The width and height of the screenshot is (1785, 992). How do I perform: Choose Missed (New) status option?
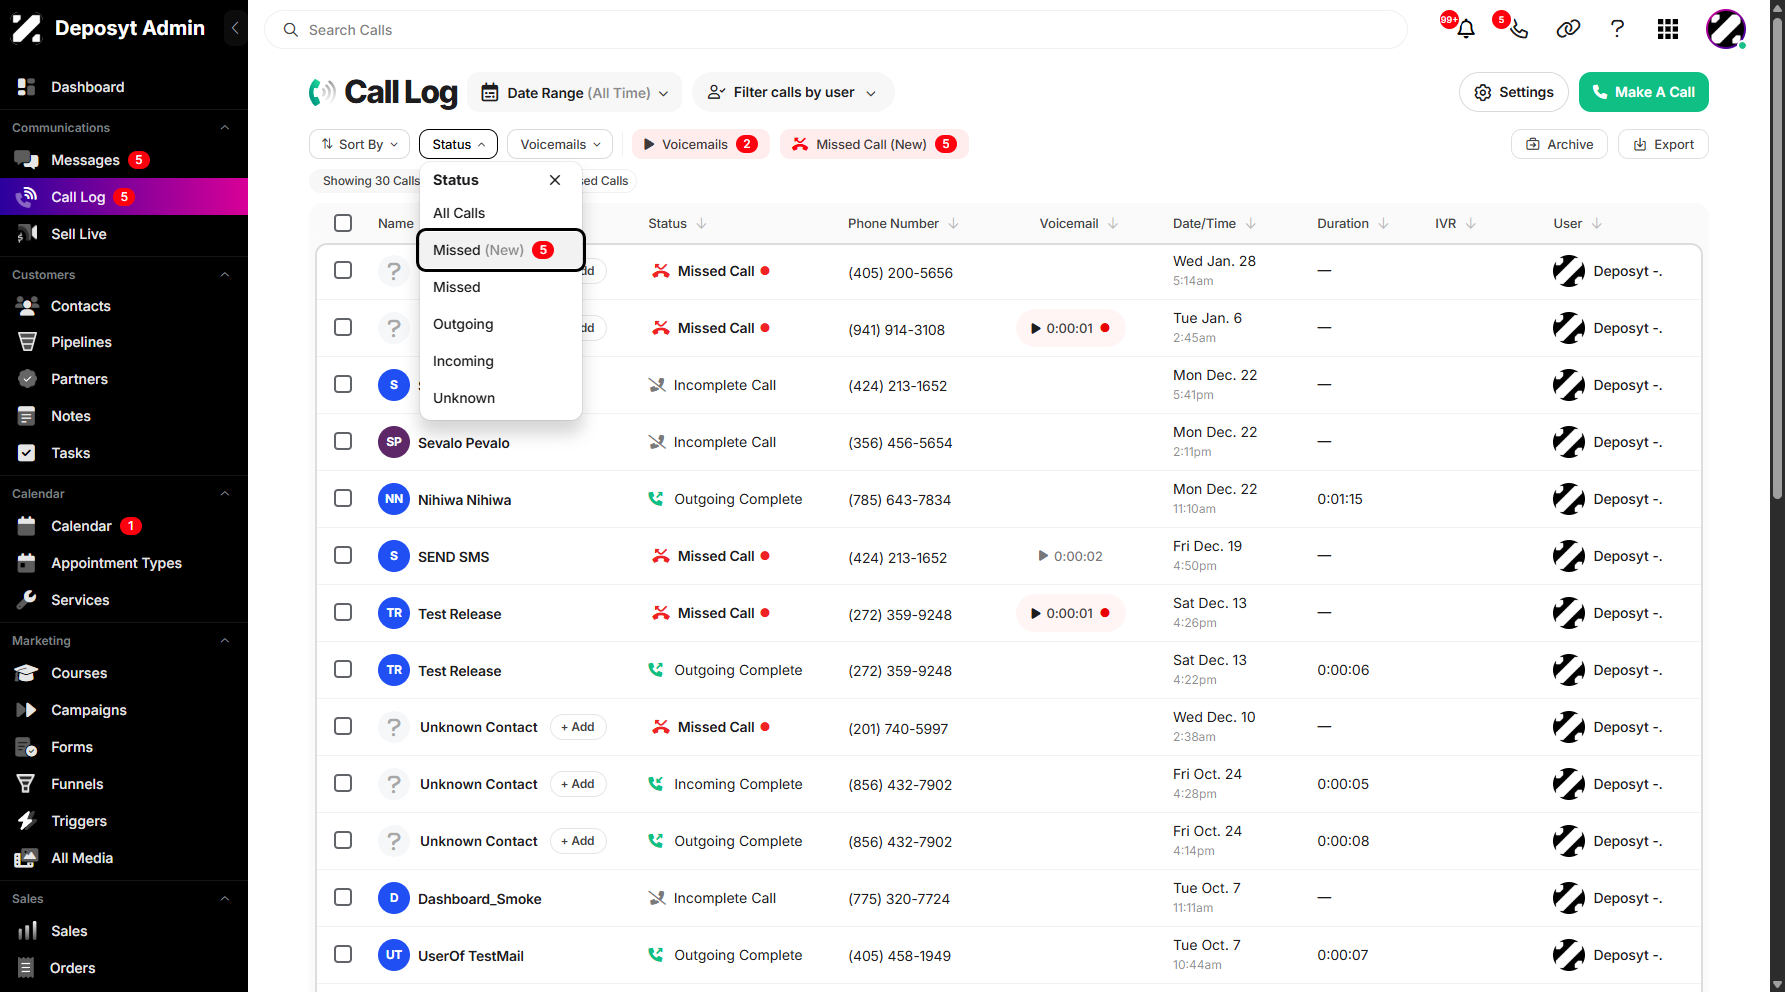coord(501,250)
